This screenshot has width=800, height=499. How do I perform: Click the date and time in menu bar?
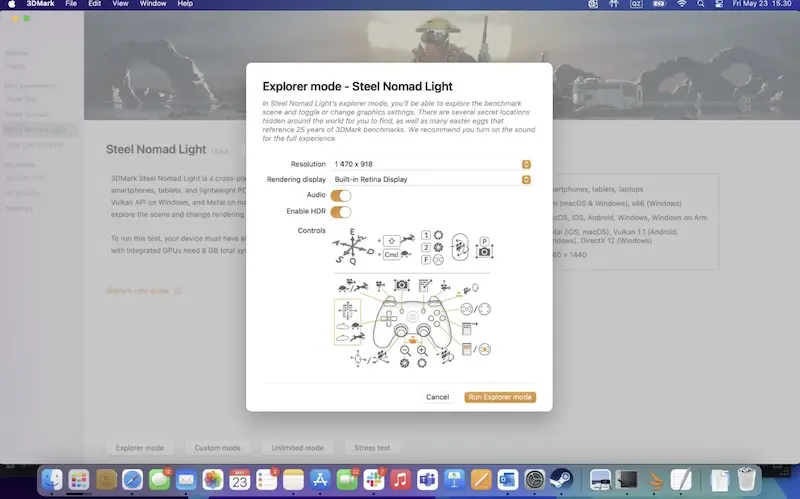point(762,4)
